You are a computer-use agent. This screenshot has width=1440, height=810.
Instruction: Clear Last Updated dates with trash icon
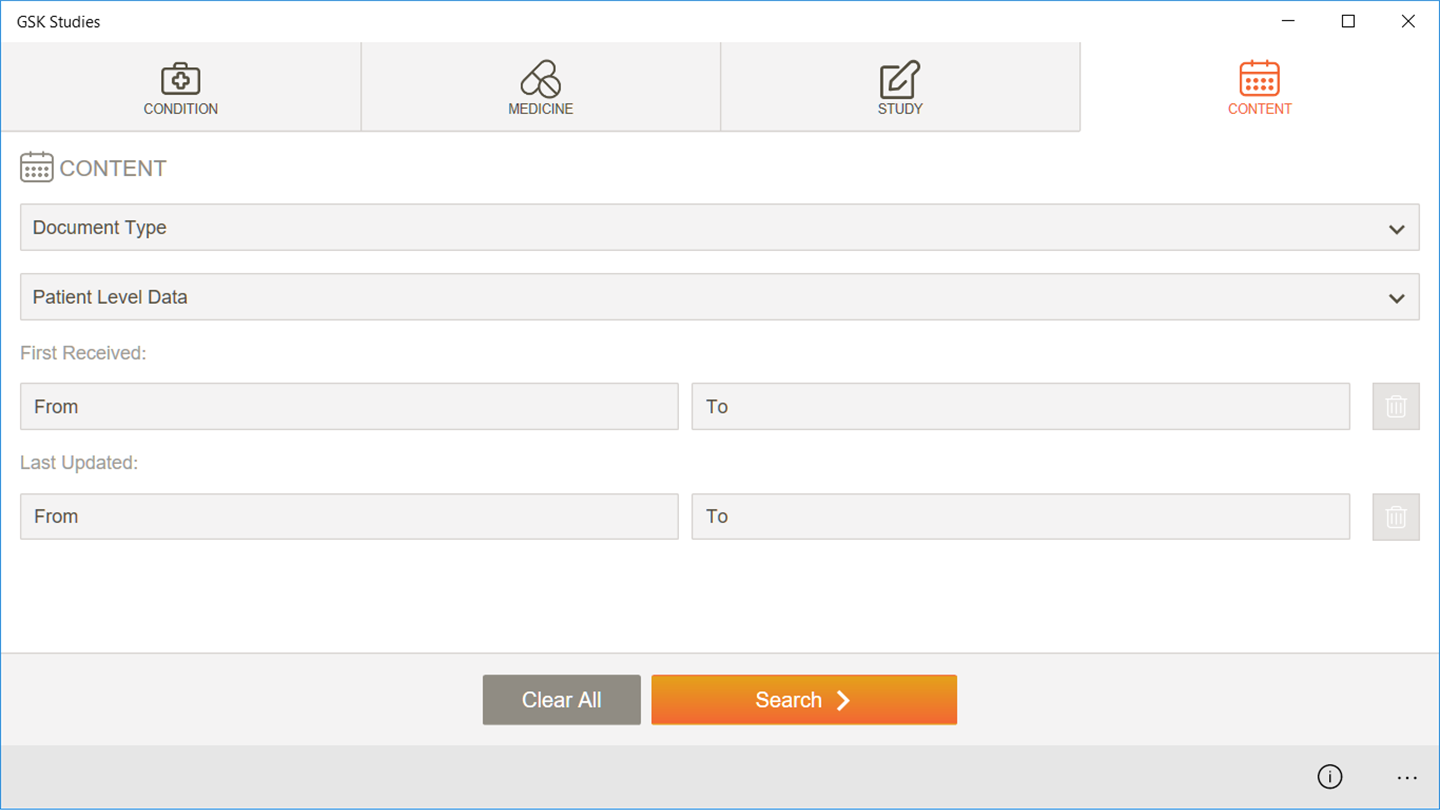1396,516
